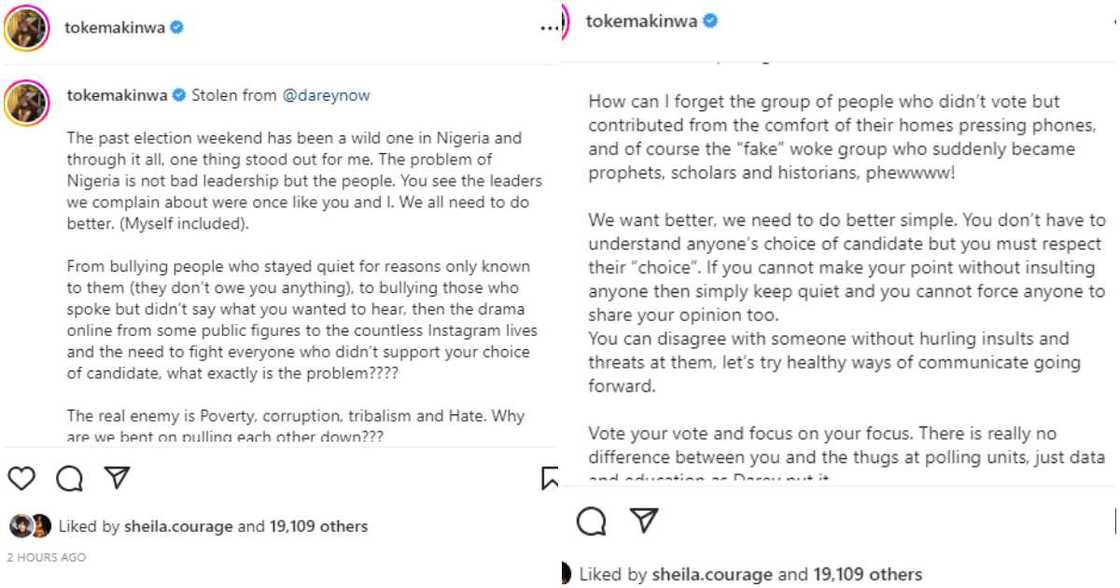Open tokemakinwa's profile from the right header

click(x=646, y=20)
